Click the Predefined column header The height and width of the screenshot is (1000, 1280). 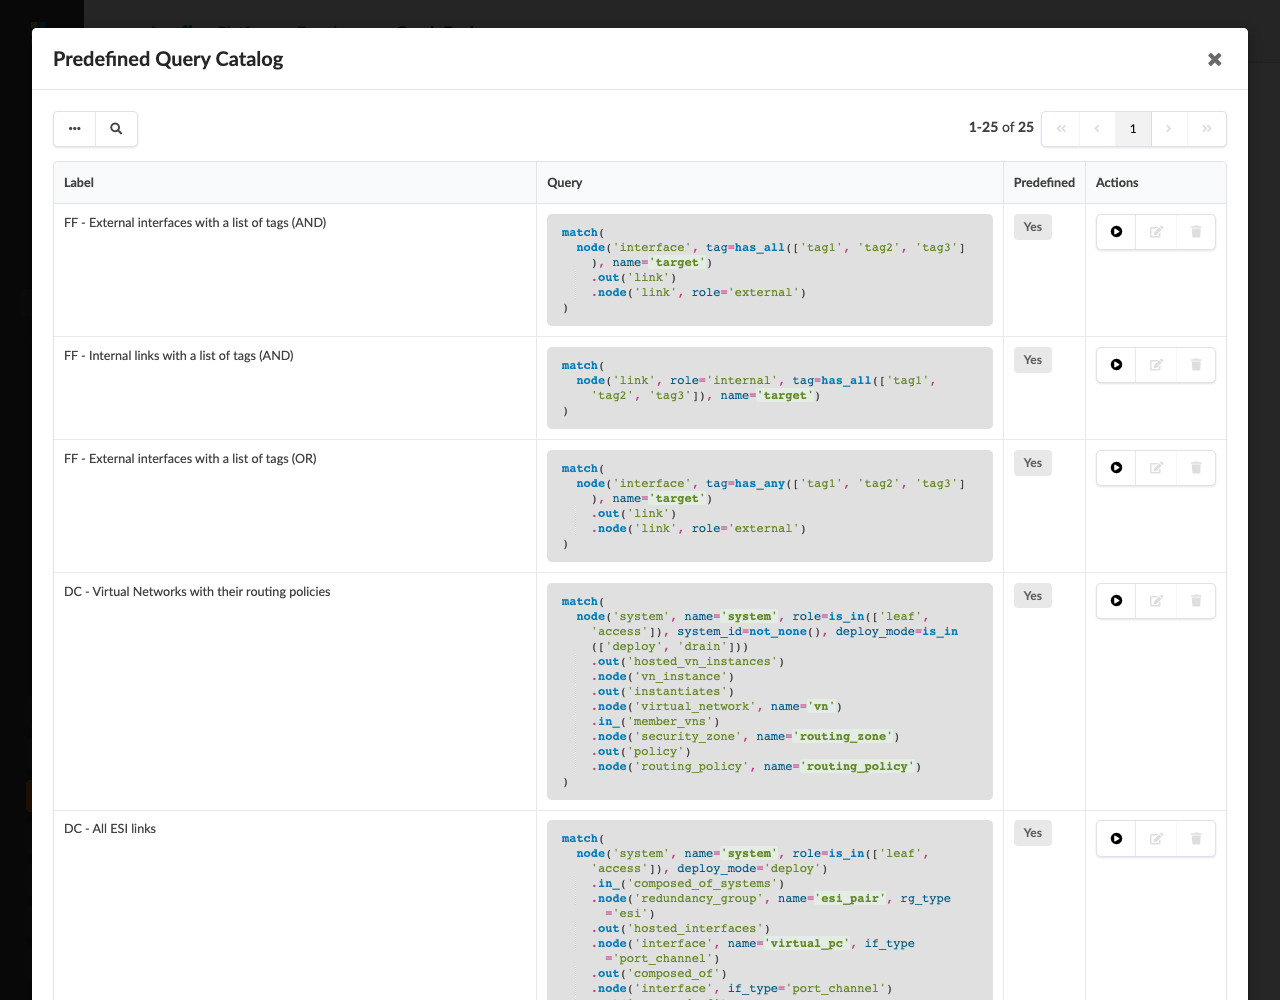coord(1044,183)
